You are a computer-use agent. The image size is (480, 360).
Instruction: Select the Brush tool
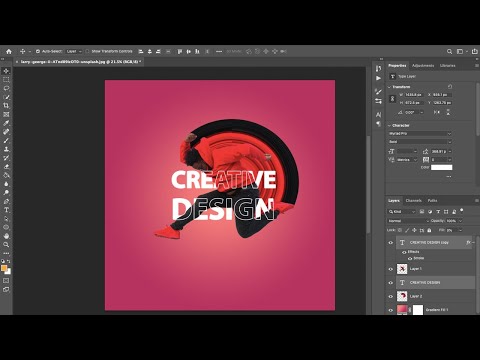(6, 140)
